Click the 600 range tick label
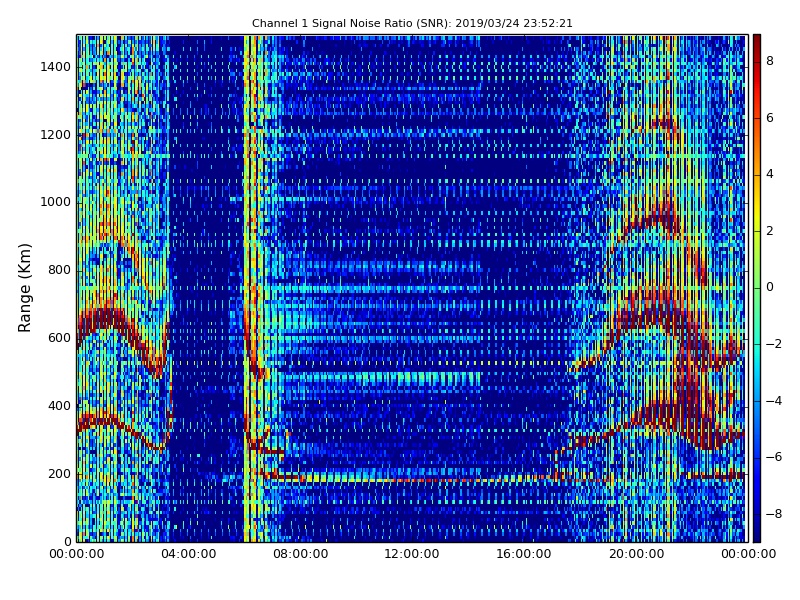Image resolution: width=800 pixels, height=600 pixels. click(59, 338)
